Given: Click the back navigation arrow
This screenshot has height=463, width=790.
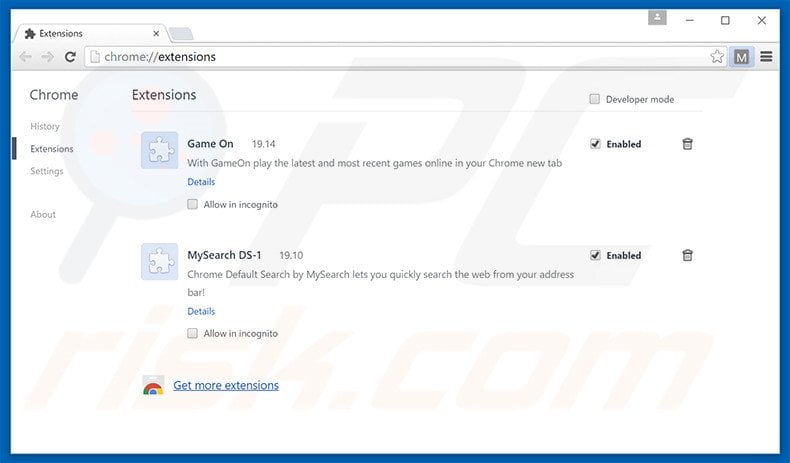Looking at the screenshot, I should [25, 57].
